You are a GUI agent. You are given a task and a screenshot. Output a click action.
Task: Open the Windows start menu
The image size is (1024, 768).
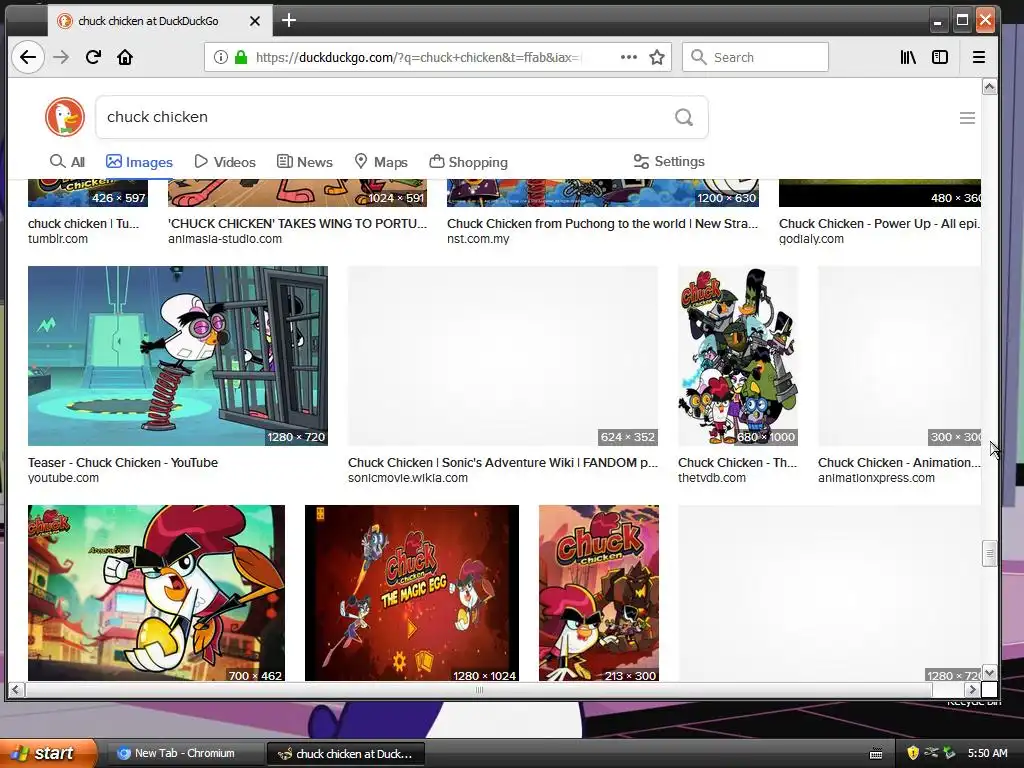click(x=48, y=753)
